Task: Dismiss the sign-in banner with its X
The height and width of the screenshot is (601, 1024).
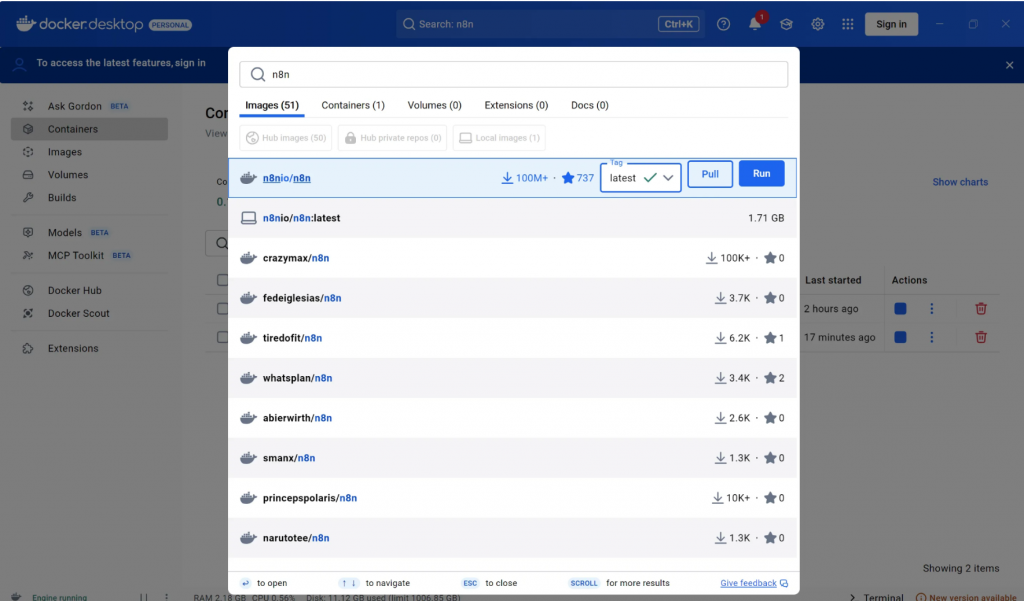Action: coord(1010,65)
